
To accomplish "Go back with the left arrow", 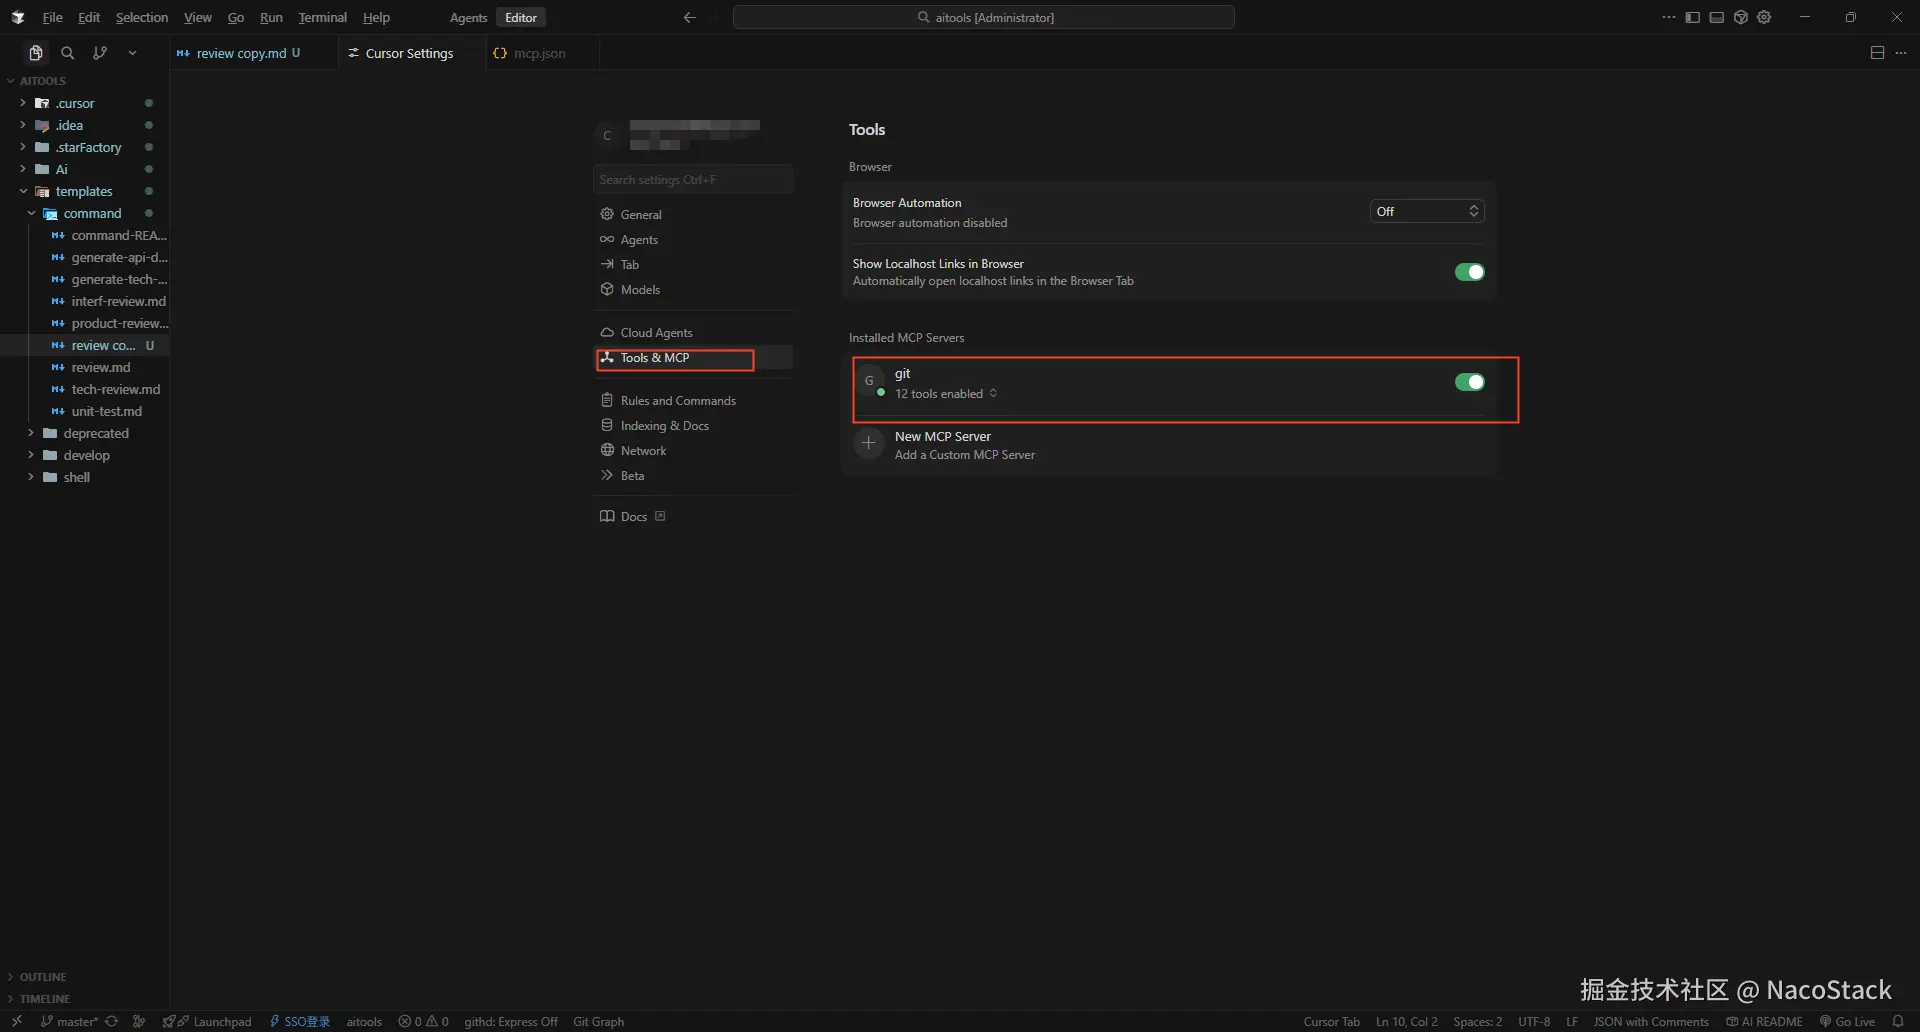I will [689, 17].
